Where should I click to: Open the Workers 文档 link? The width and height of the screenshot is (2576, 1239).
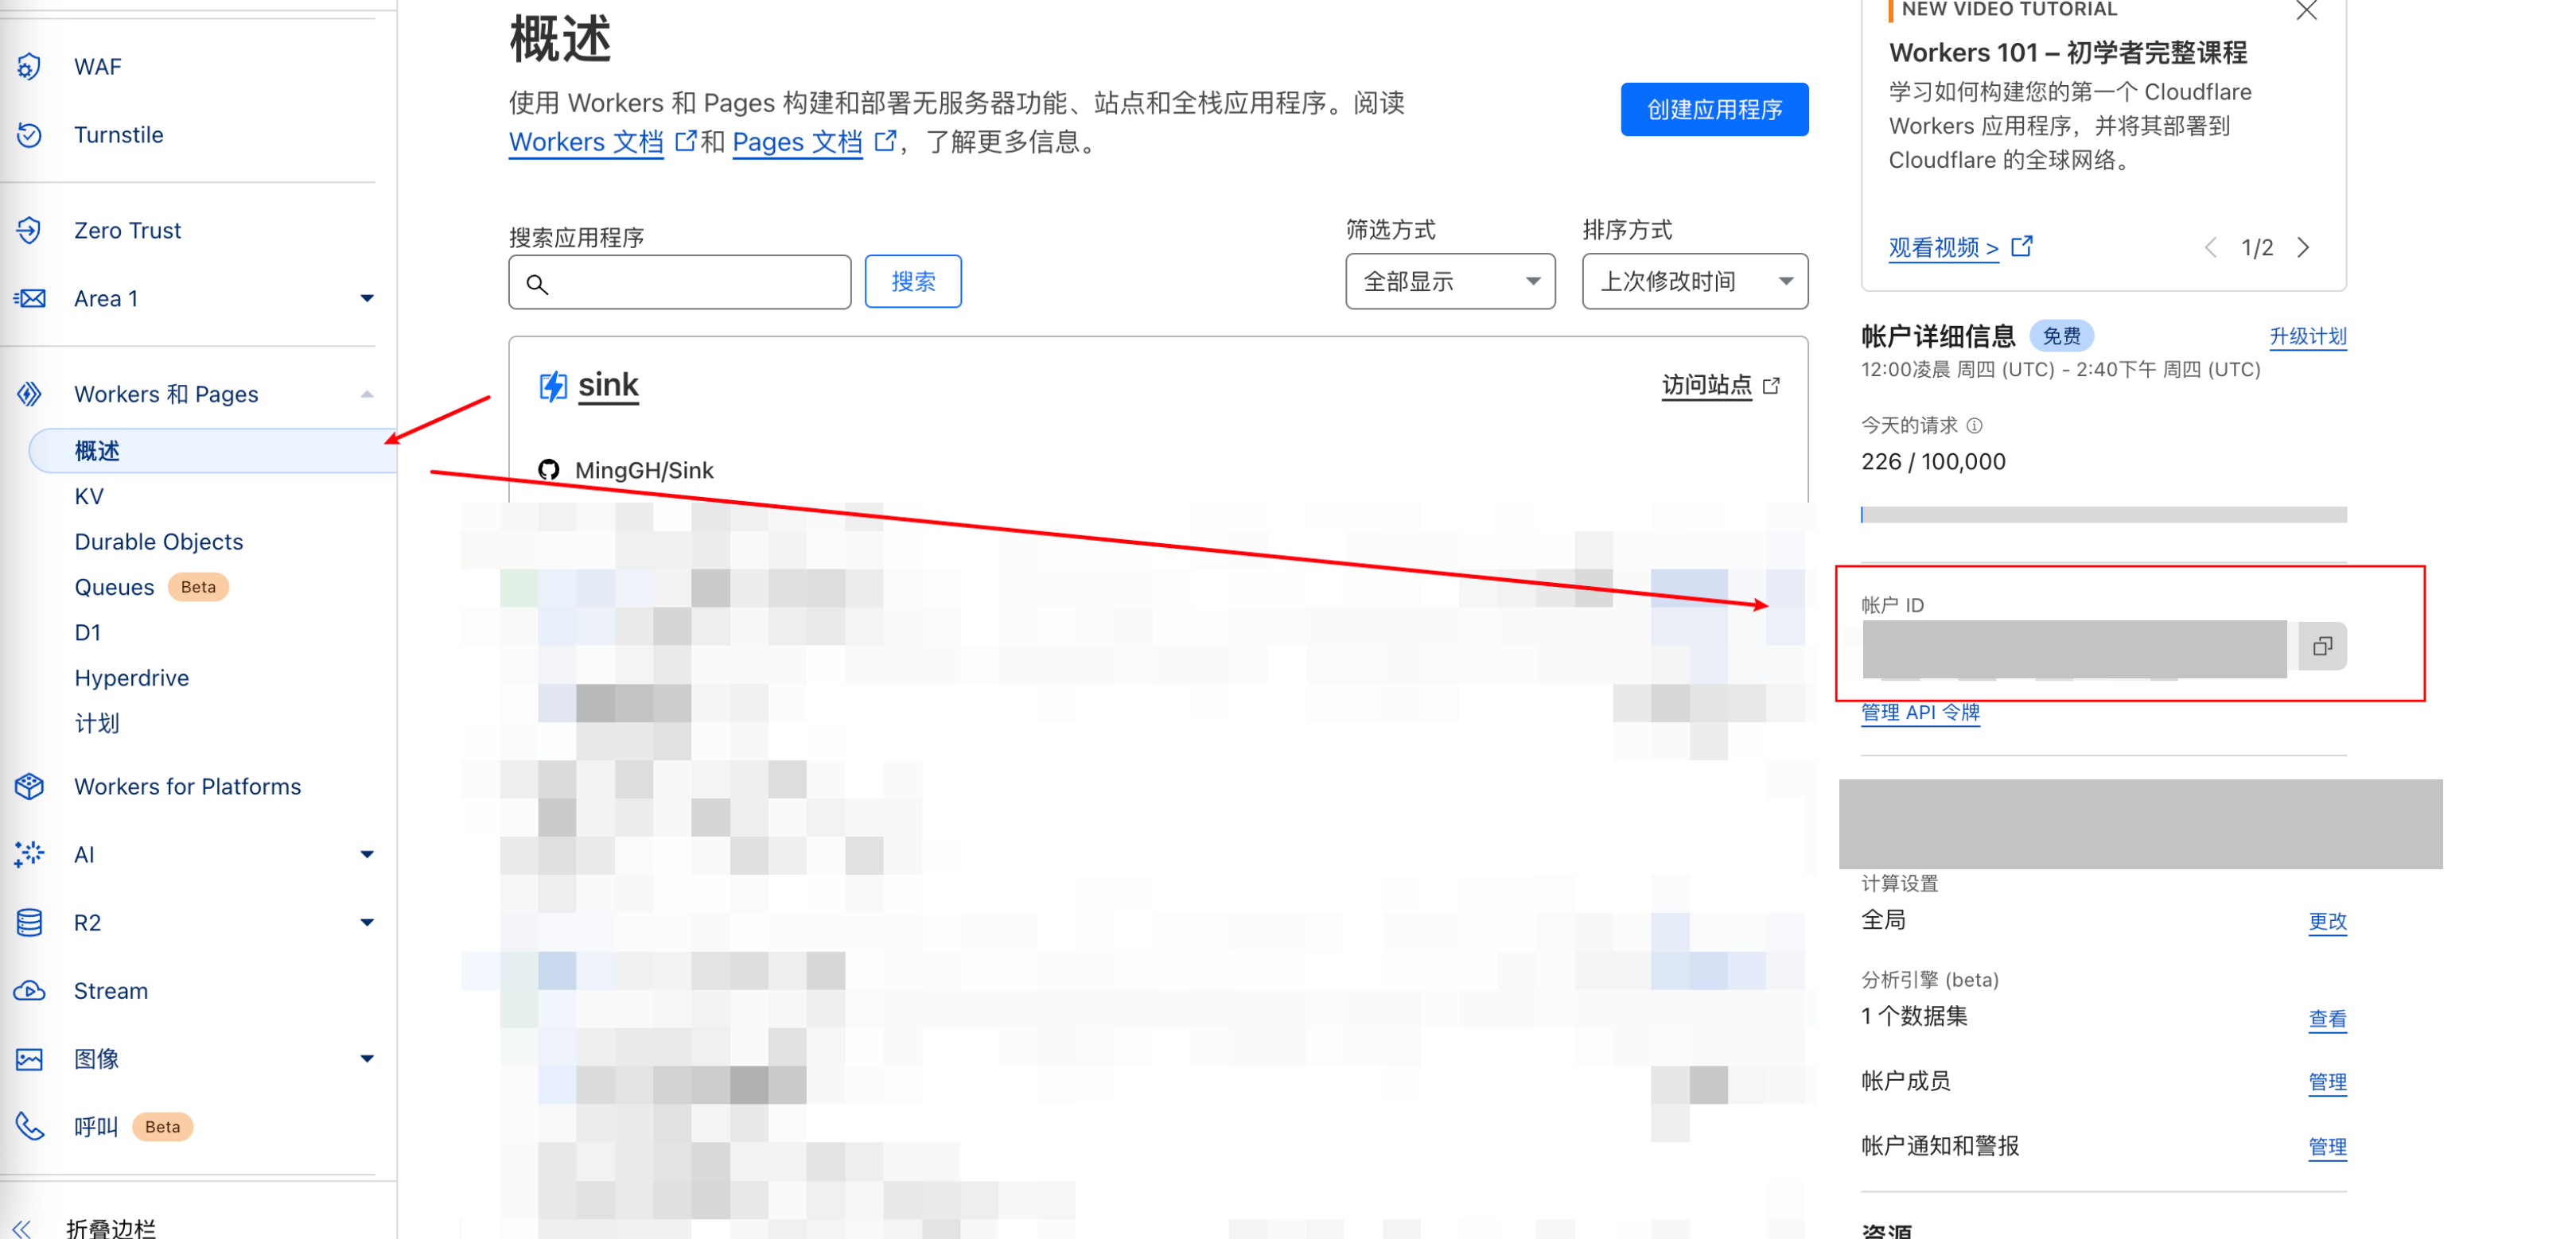click(x=586, y=142)
